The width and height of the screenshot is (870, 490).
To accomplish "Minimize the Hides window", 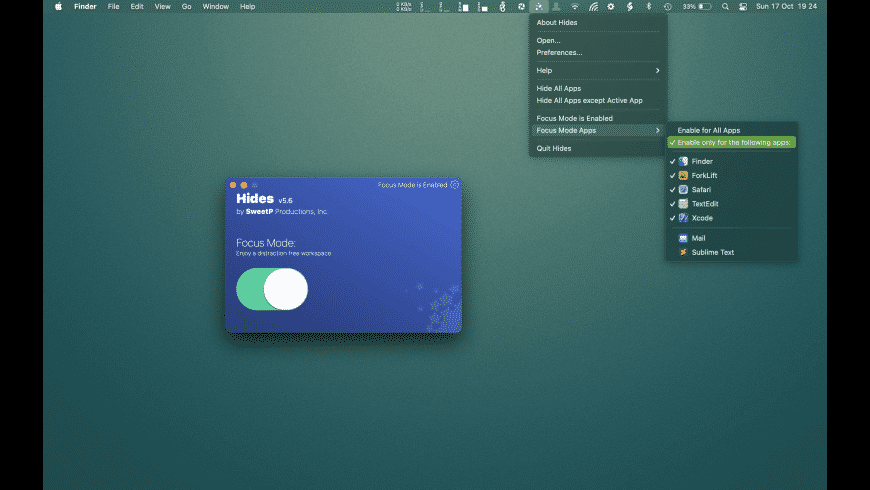I will (x=244, y=185).
